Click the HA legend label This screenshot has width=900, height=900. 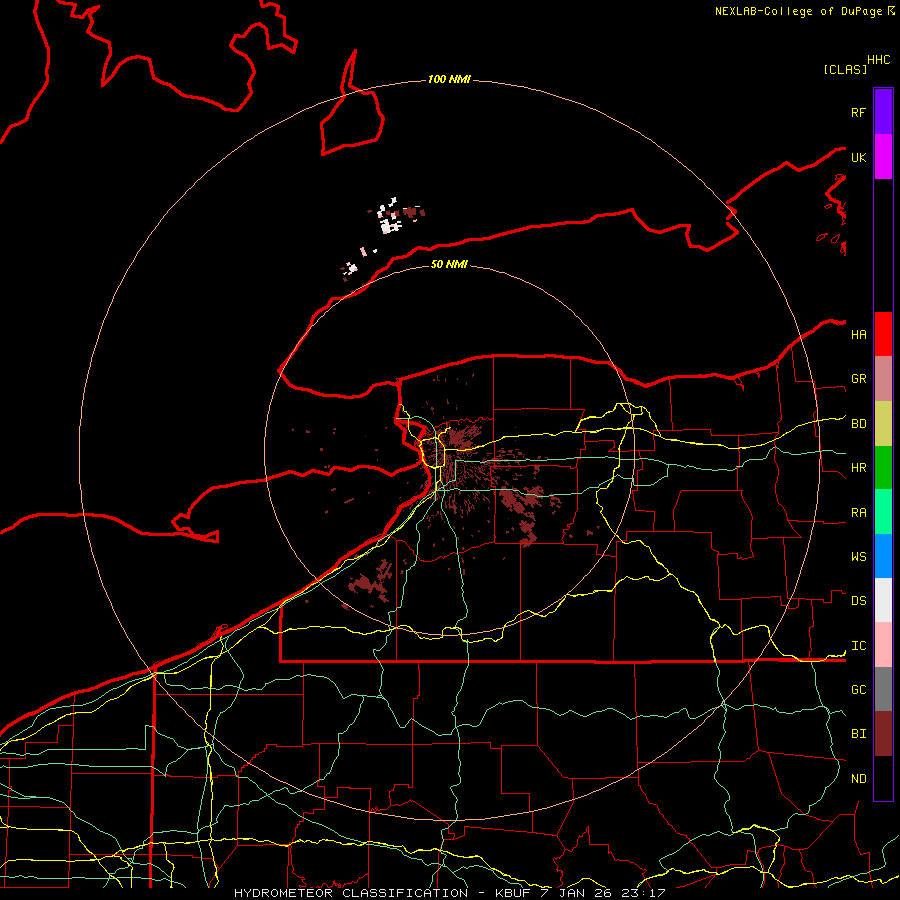click(x=858, y=335)
